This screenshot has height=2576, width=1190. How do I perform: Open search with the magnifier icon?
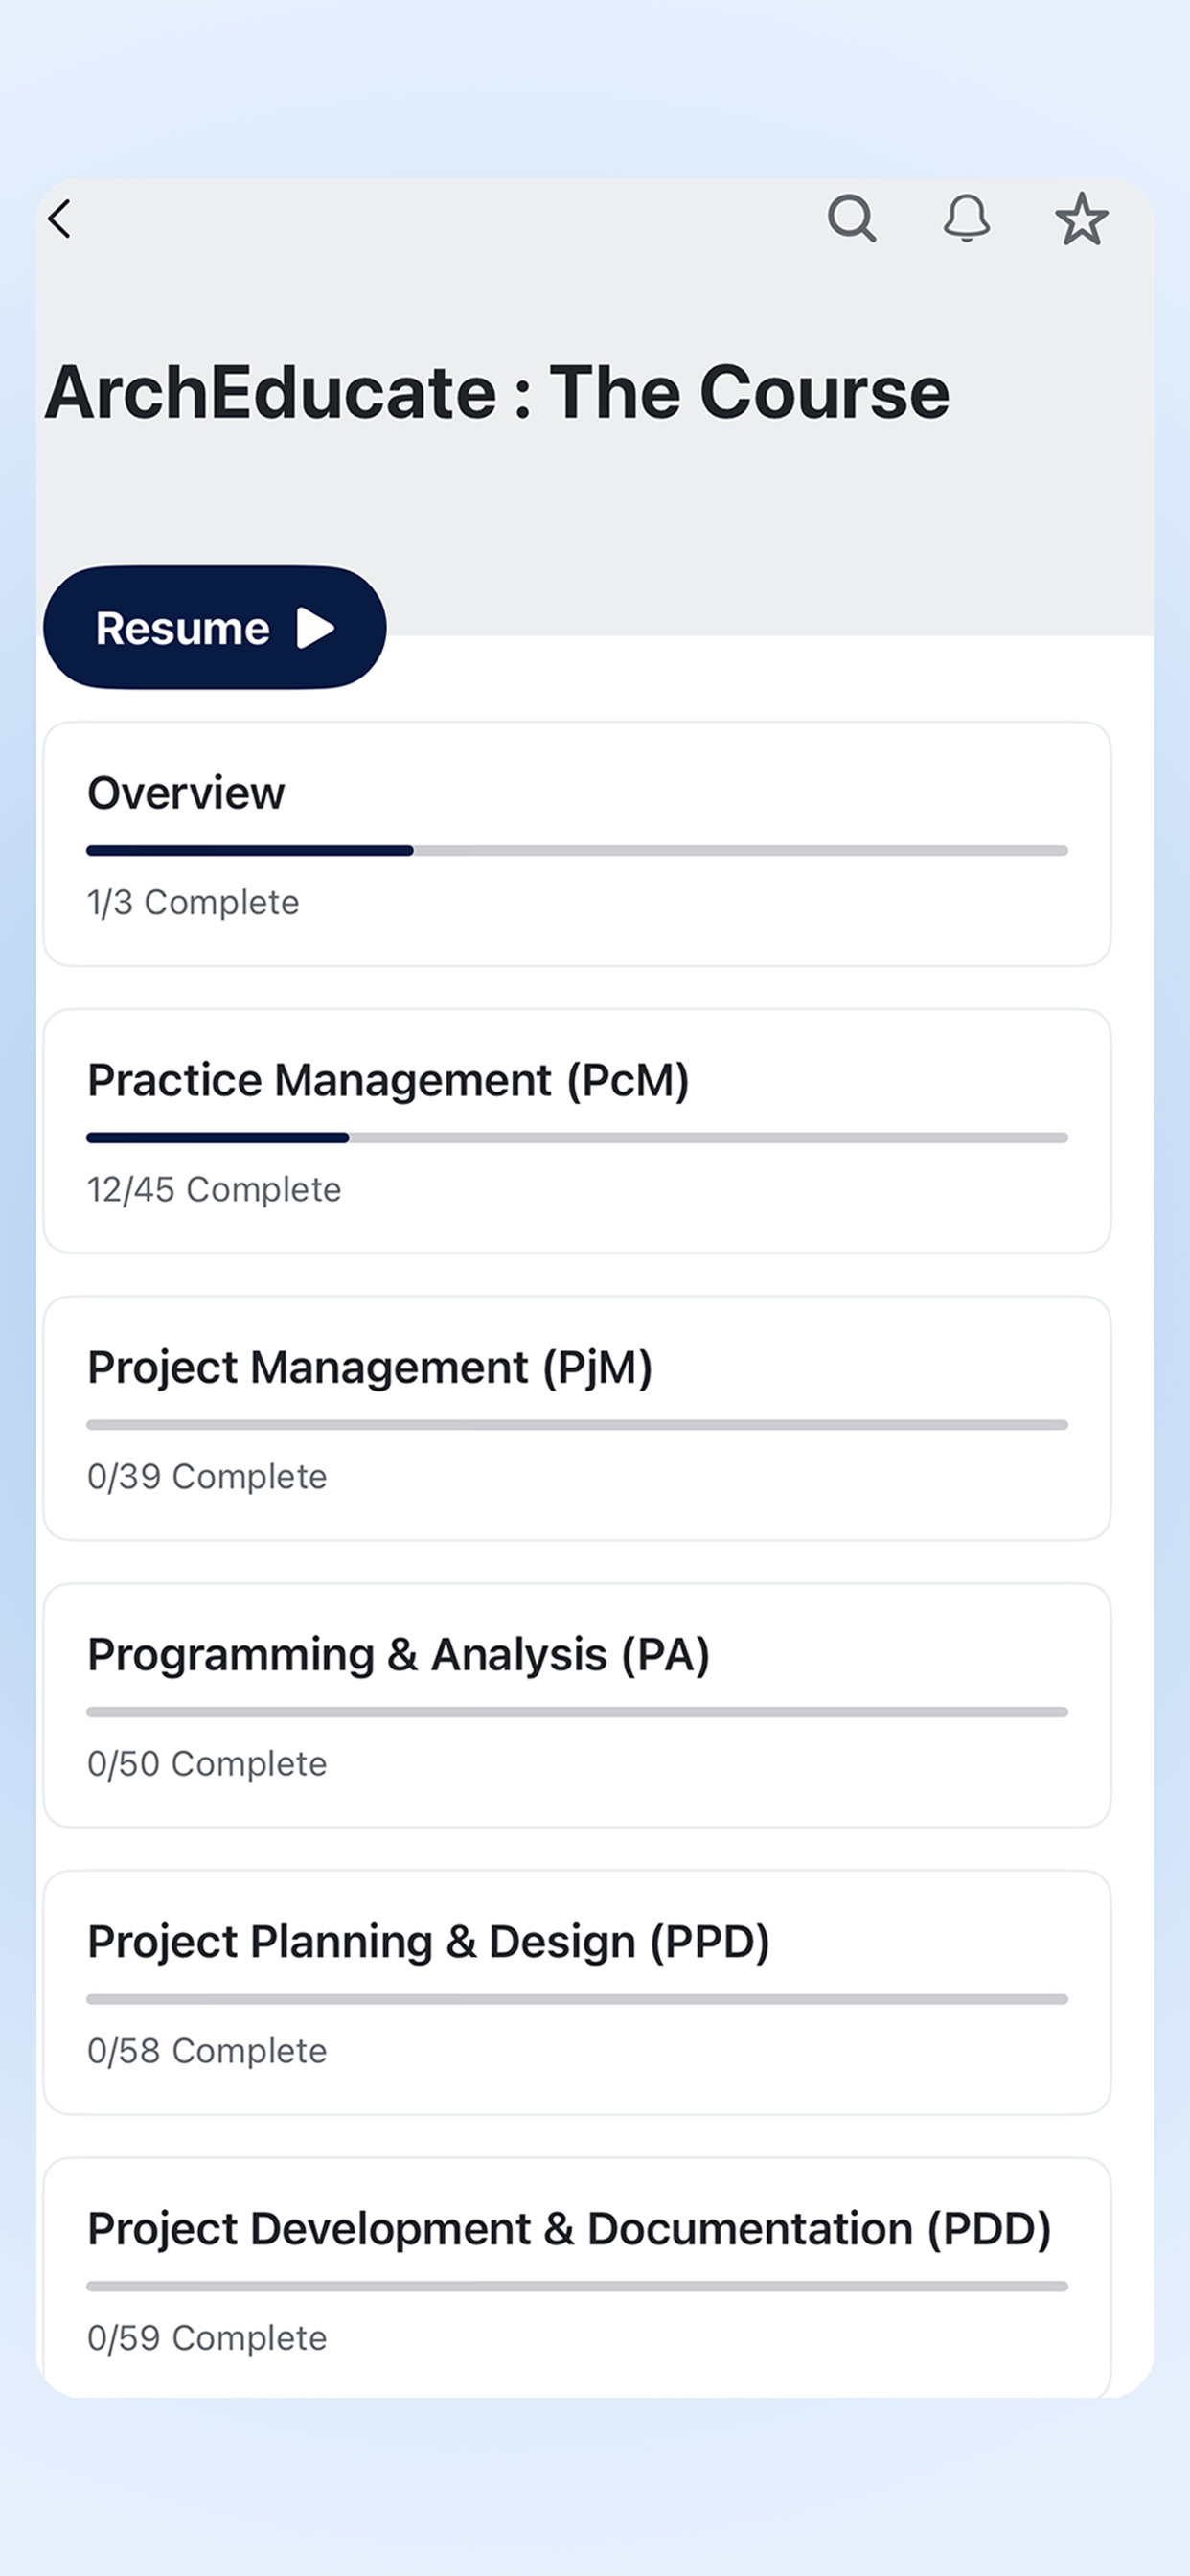click(852, 219)
